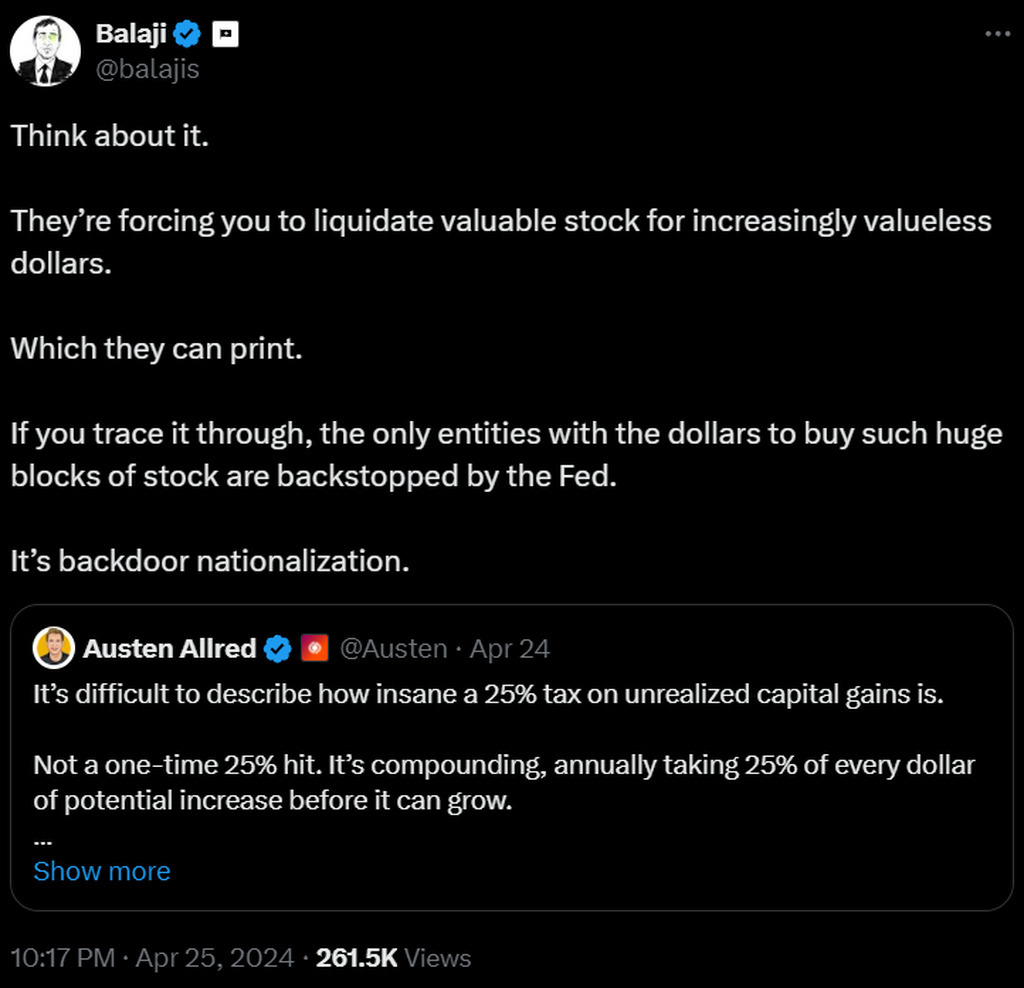This screenshot has height=988, width=1024.
Task: Click Austen Allred's blue verified badge
Action: [277, 649]
